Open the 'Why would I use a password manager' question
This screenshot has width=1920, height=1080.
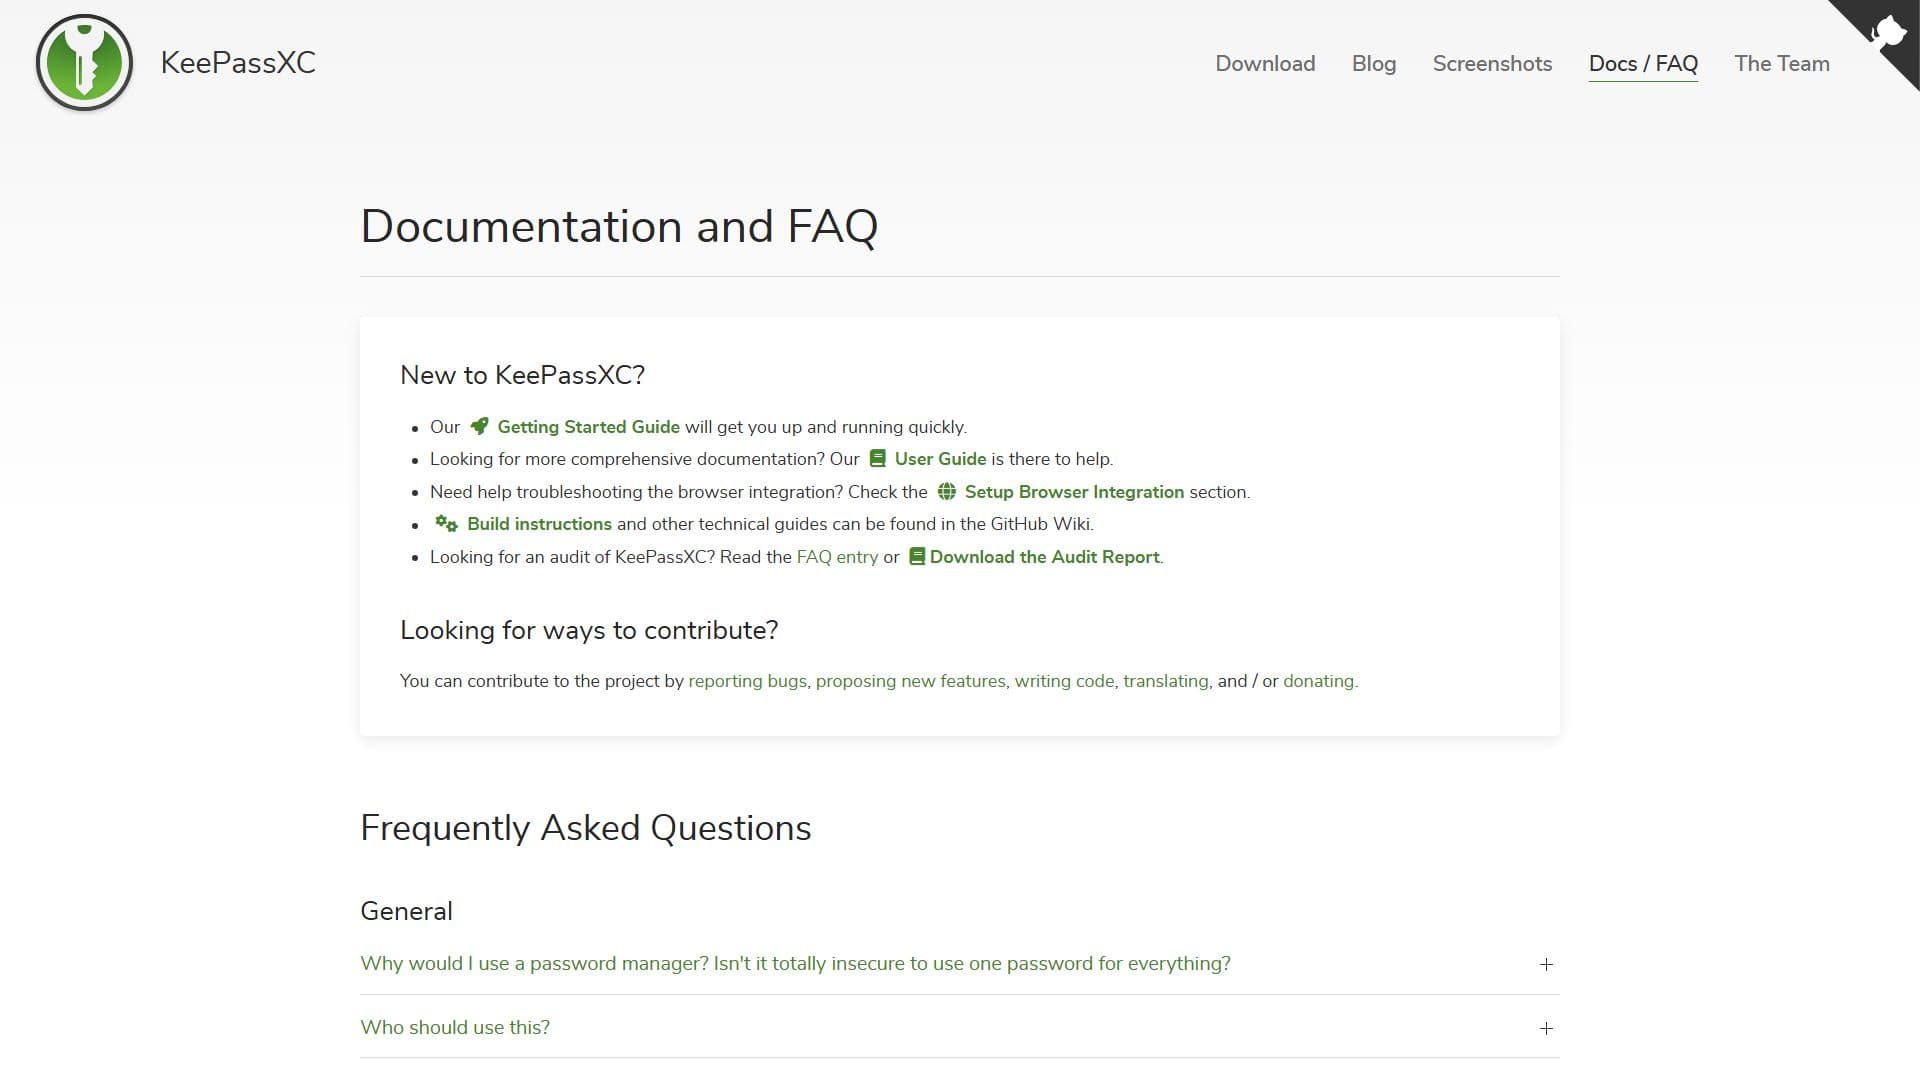click(795, 963)
